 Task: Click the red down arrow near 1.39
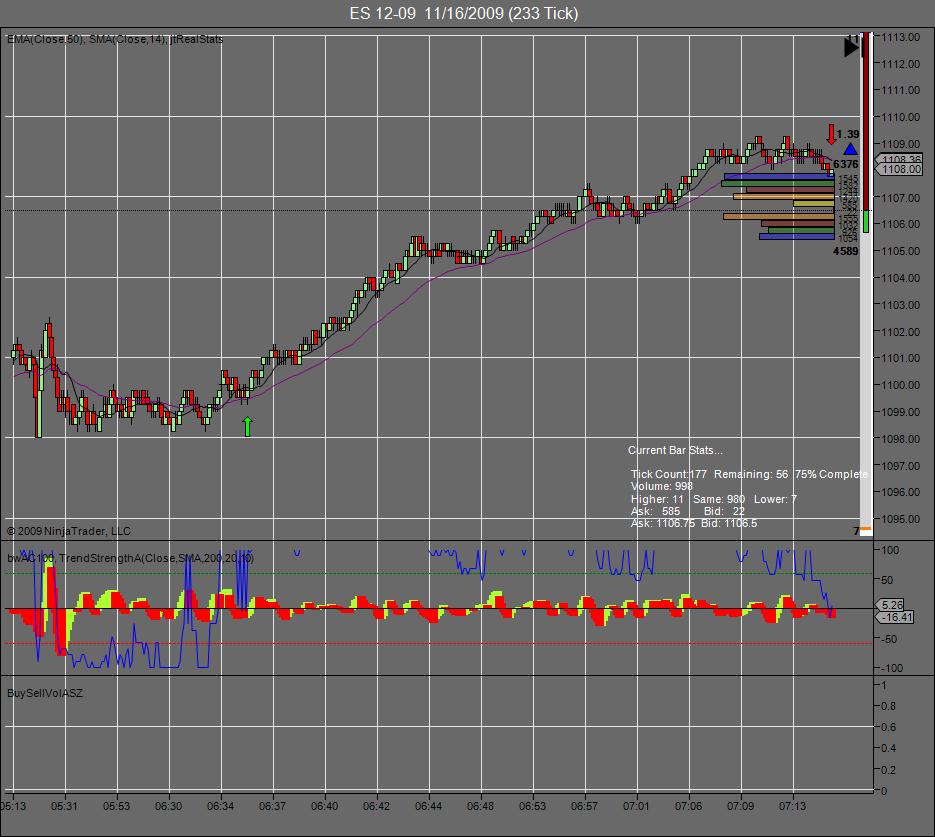coord(831,134)
